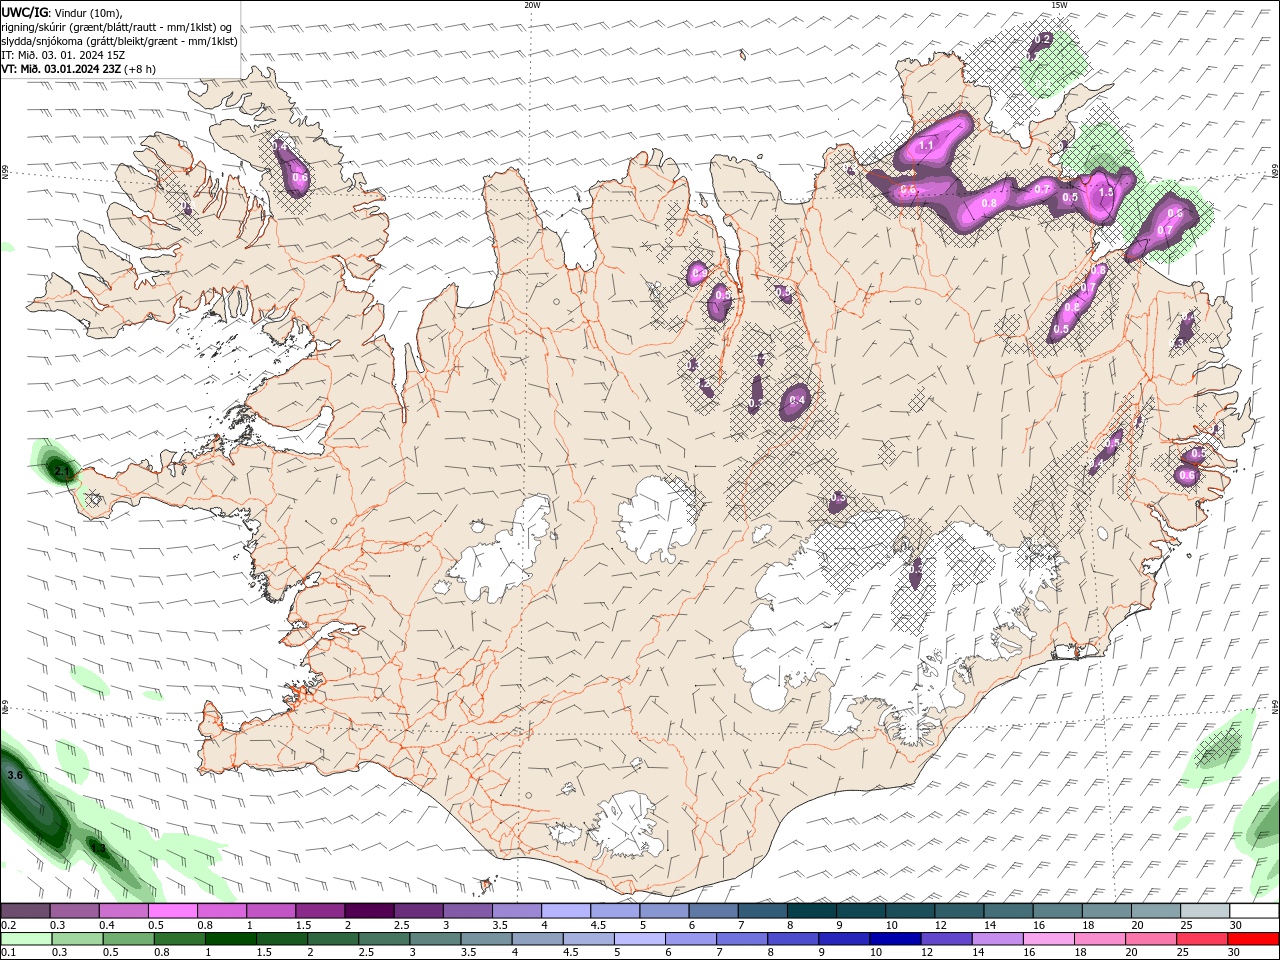1280x960 pixels.
Task: Select the upper legend swatch starting at 0.2
Action: 25,911
